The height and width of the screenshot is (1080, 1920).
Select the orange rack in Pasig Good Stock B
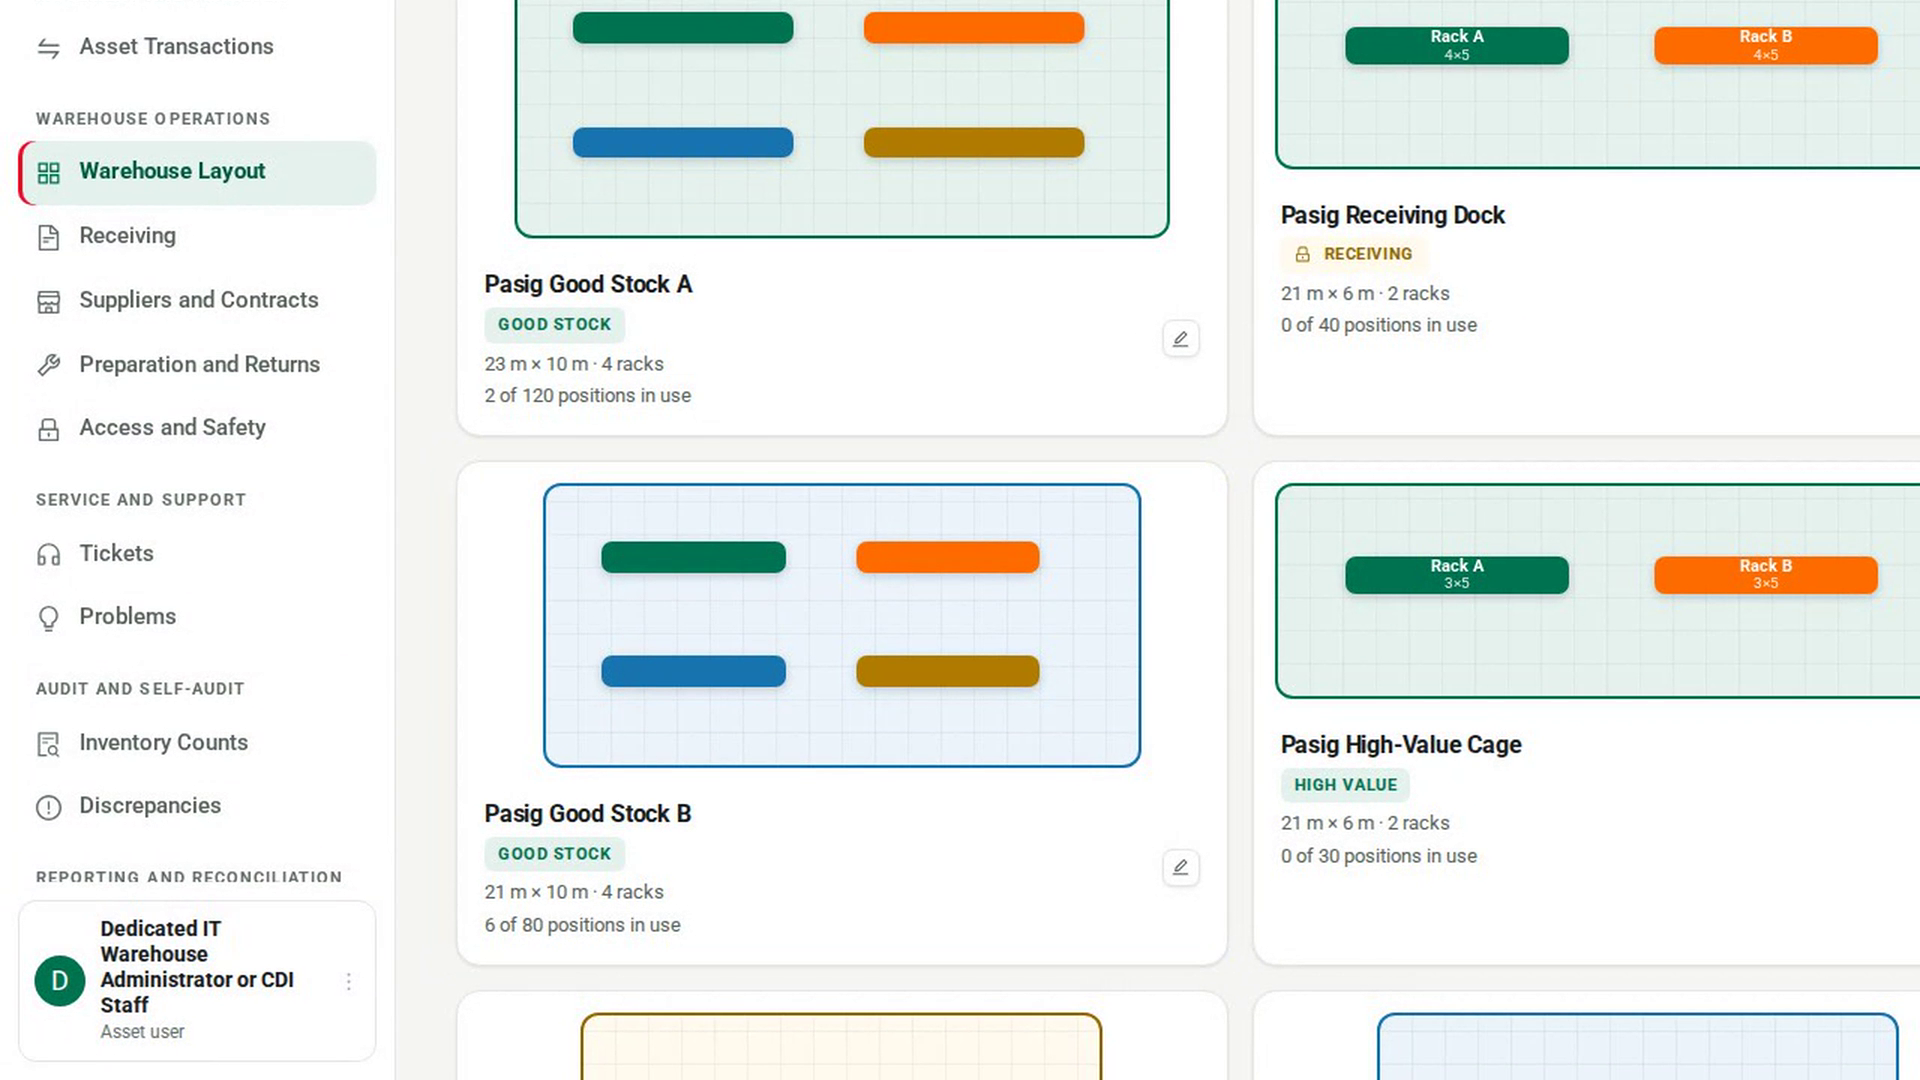coord(948,557)
